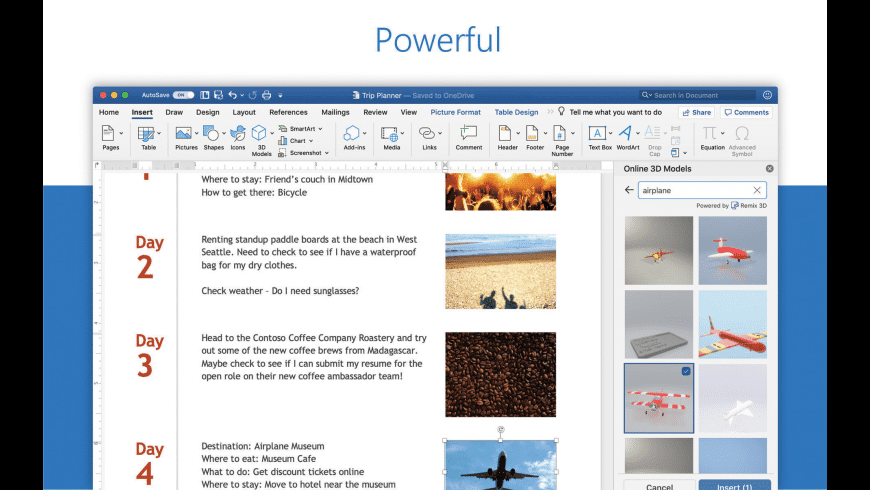
Task: Insert a Comment
Action: click(x=468, y=134)
